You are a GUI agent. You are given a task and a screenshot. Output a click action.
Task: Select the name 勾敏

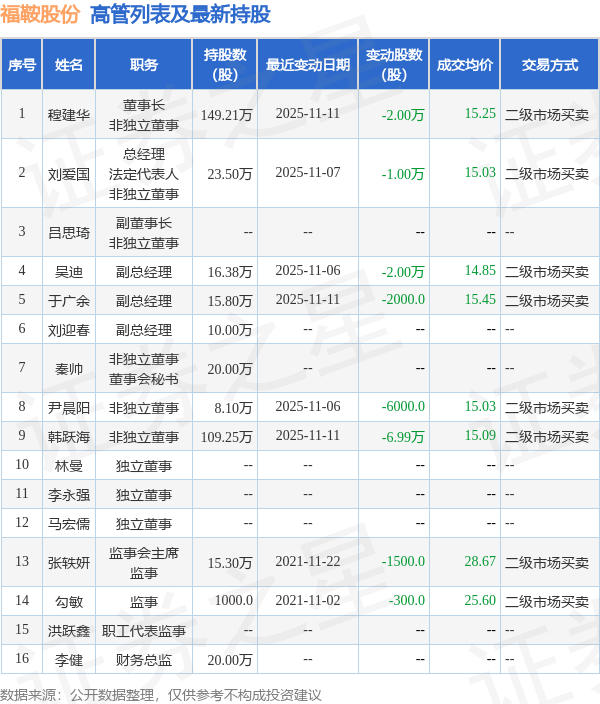[x=69, y=602]
